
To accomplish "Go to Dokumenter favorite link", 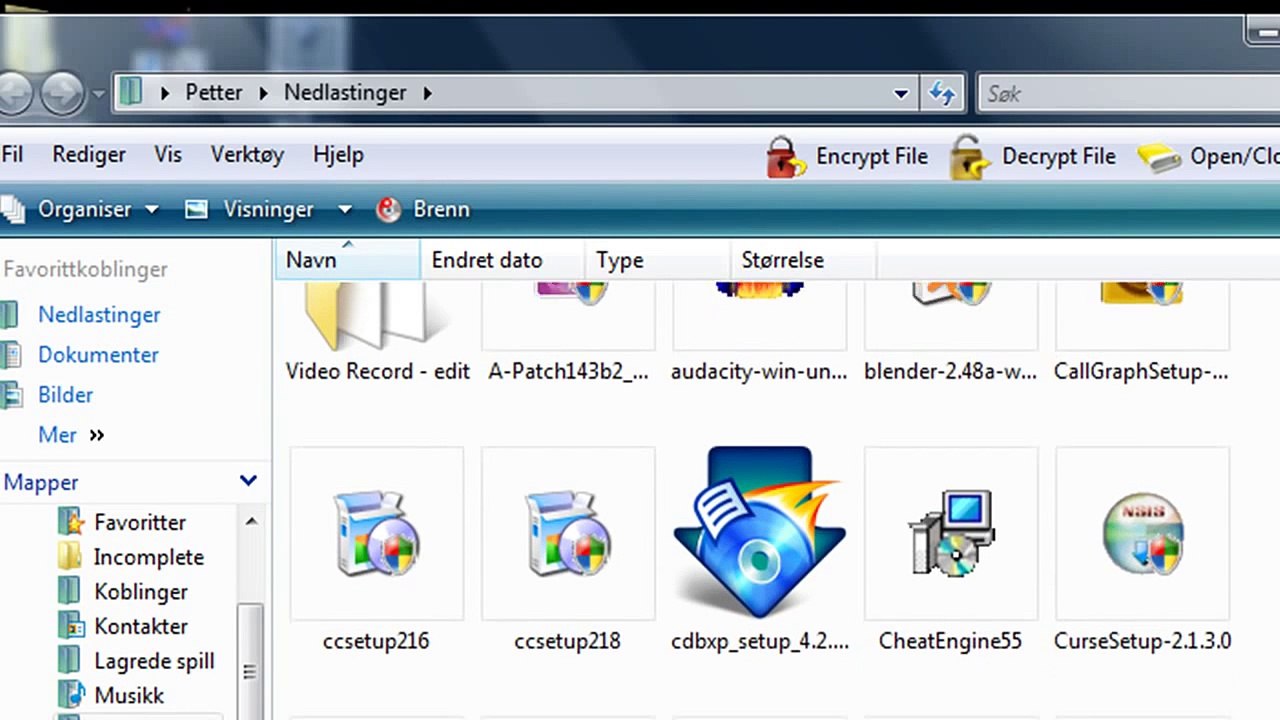I will tap(98, 355).
